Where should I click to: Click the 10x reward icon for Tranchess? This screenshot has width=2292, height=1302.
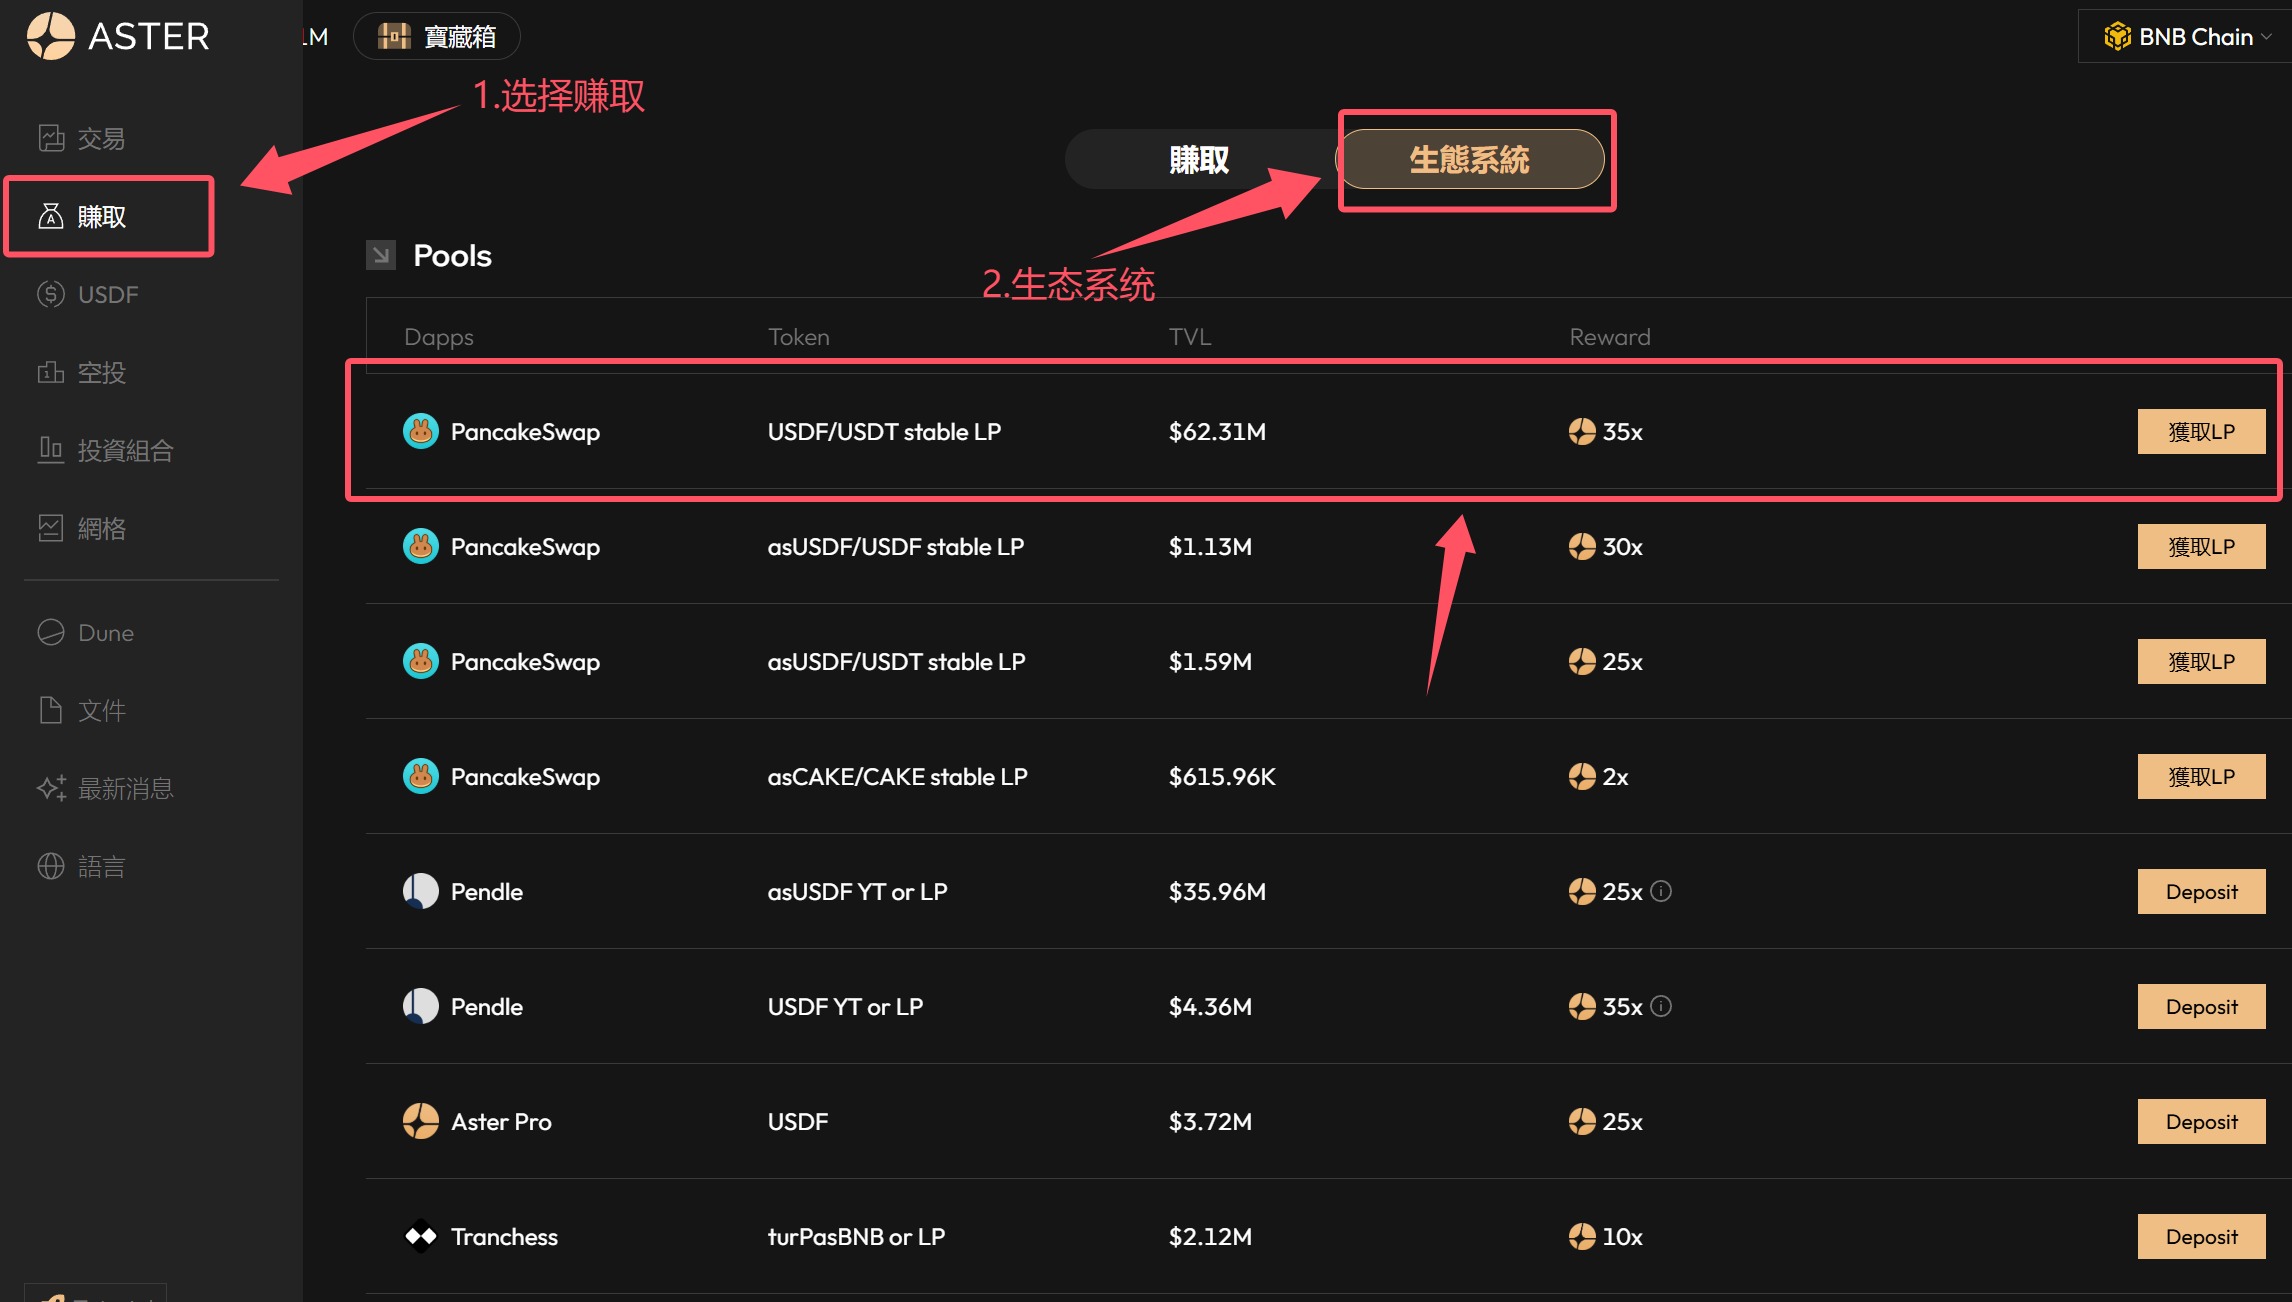[1582, 1236]
